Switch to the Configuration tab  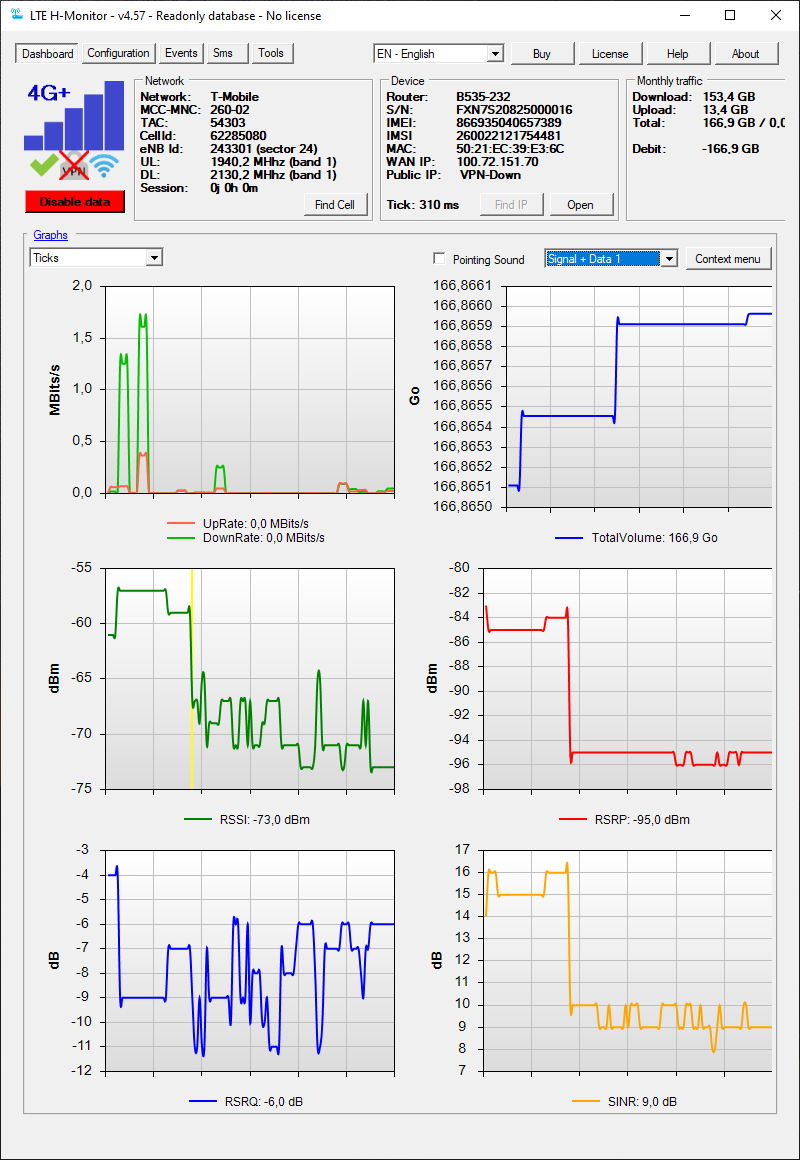point(118,53)
